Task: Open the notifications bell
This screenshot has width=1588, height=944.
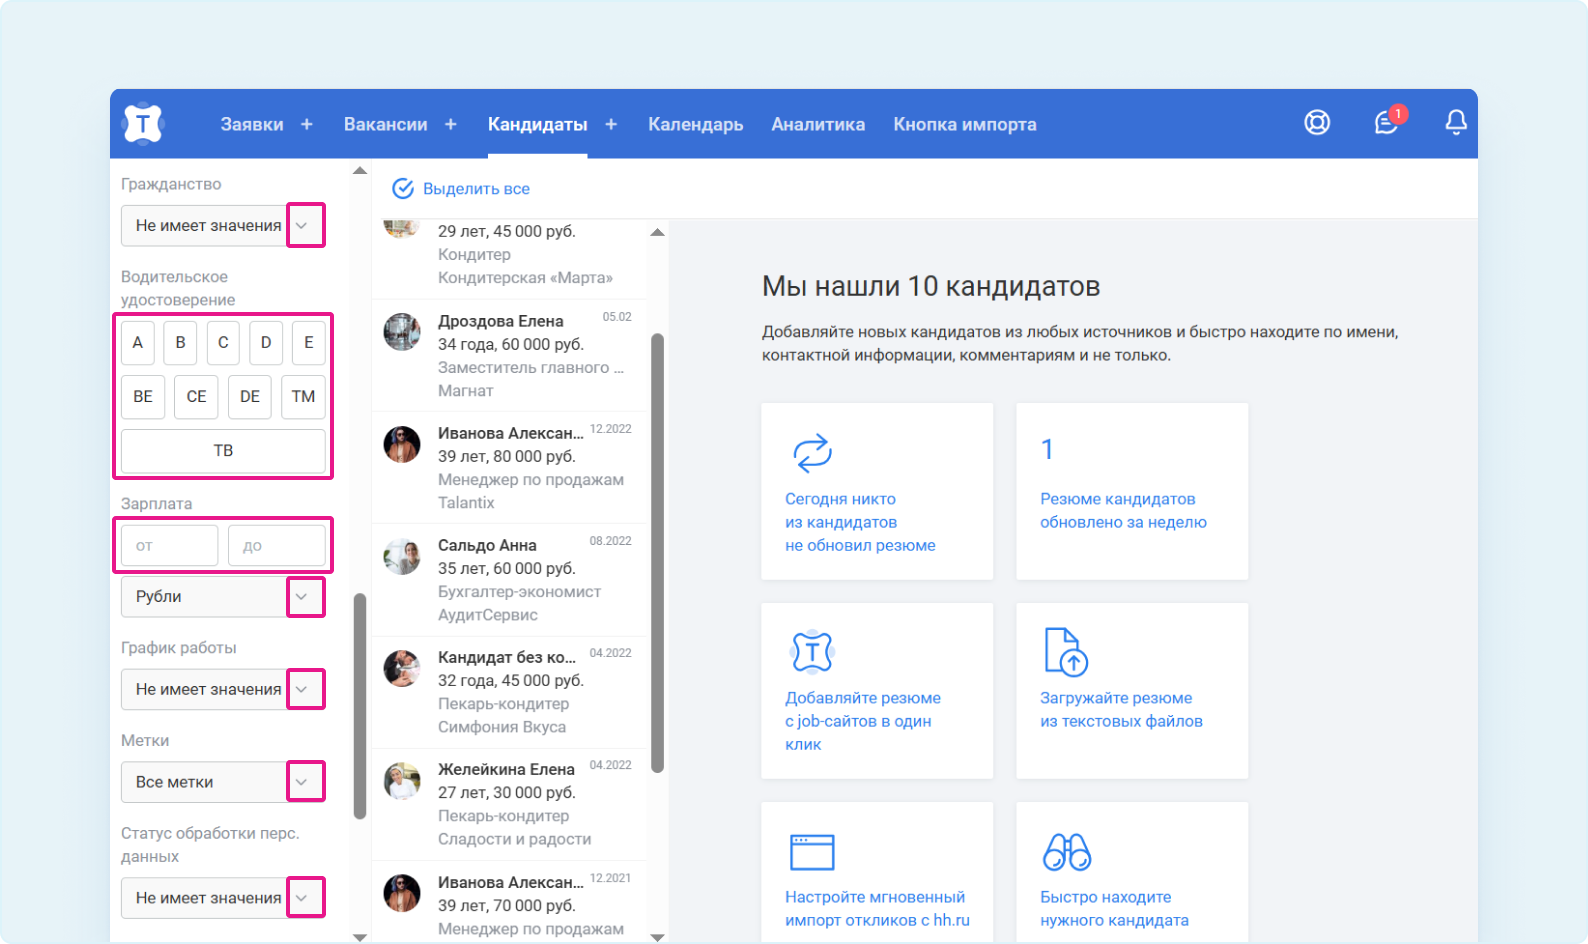Action: tap(1455, 123)
